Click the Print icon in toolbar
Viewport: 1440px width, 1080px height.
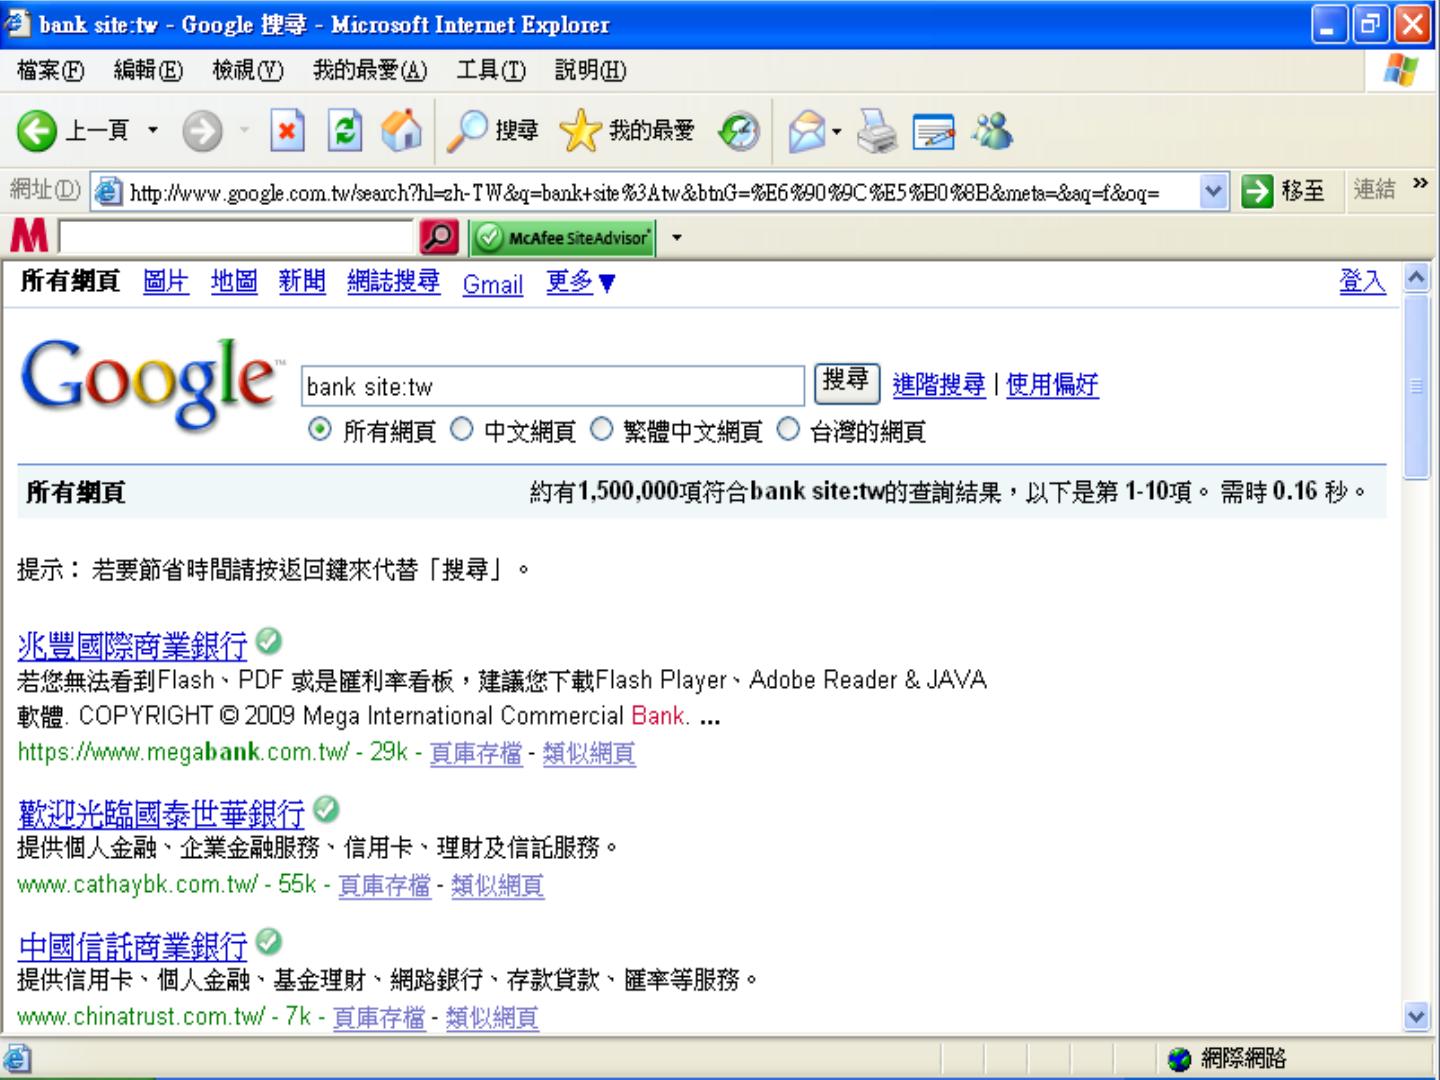click(878, 132)
